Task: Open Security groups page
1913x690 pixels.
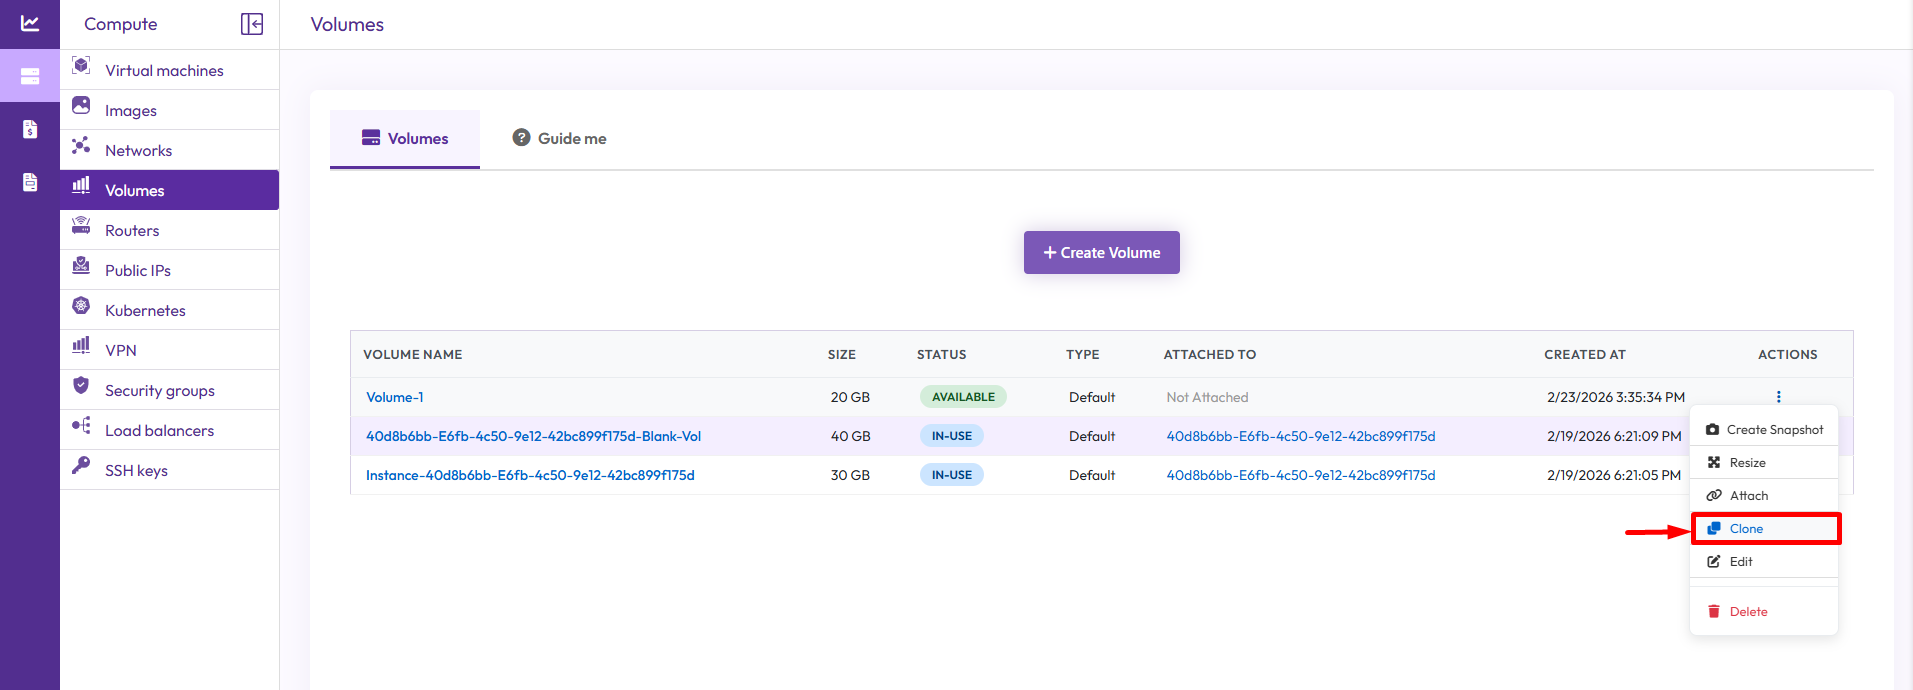Action: tap(159, 390)
